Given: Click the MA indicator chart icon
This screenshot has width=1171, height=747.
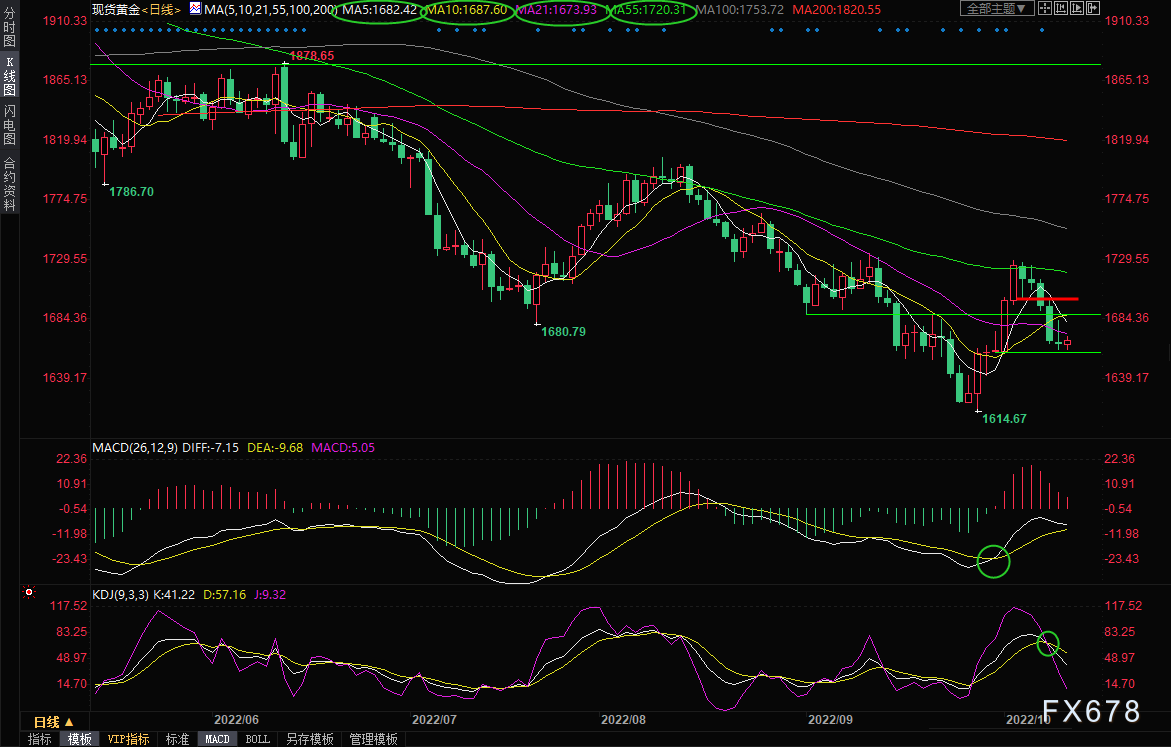Looking at the screenshot, I should [195, 9].
